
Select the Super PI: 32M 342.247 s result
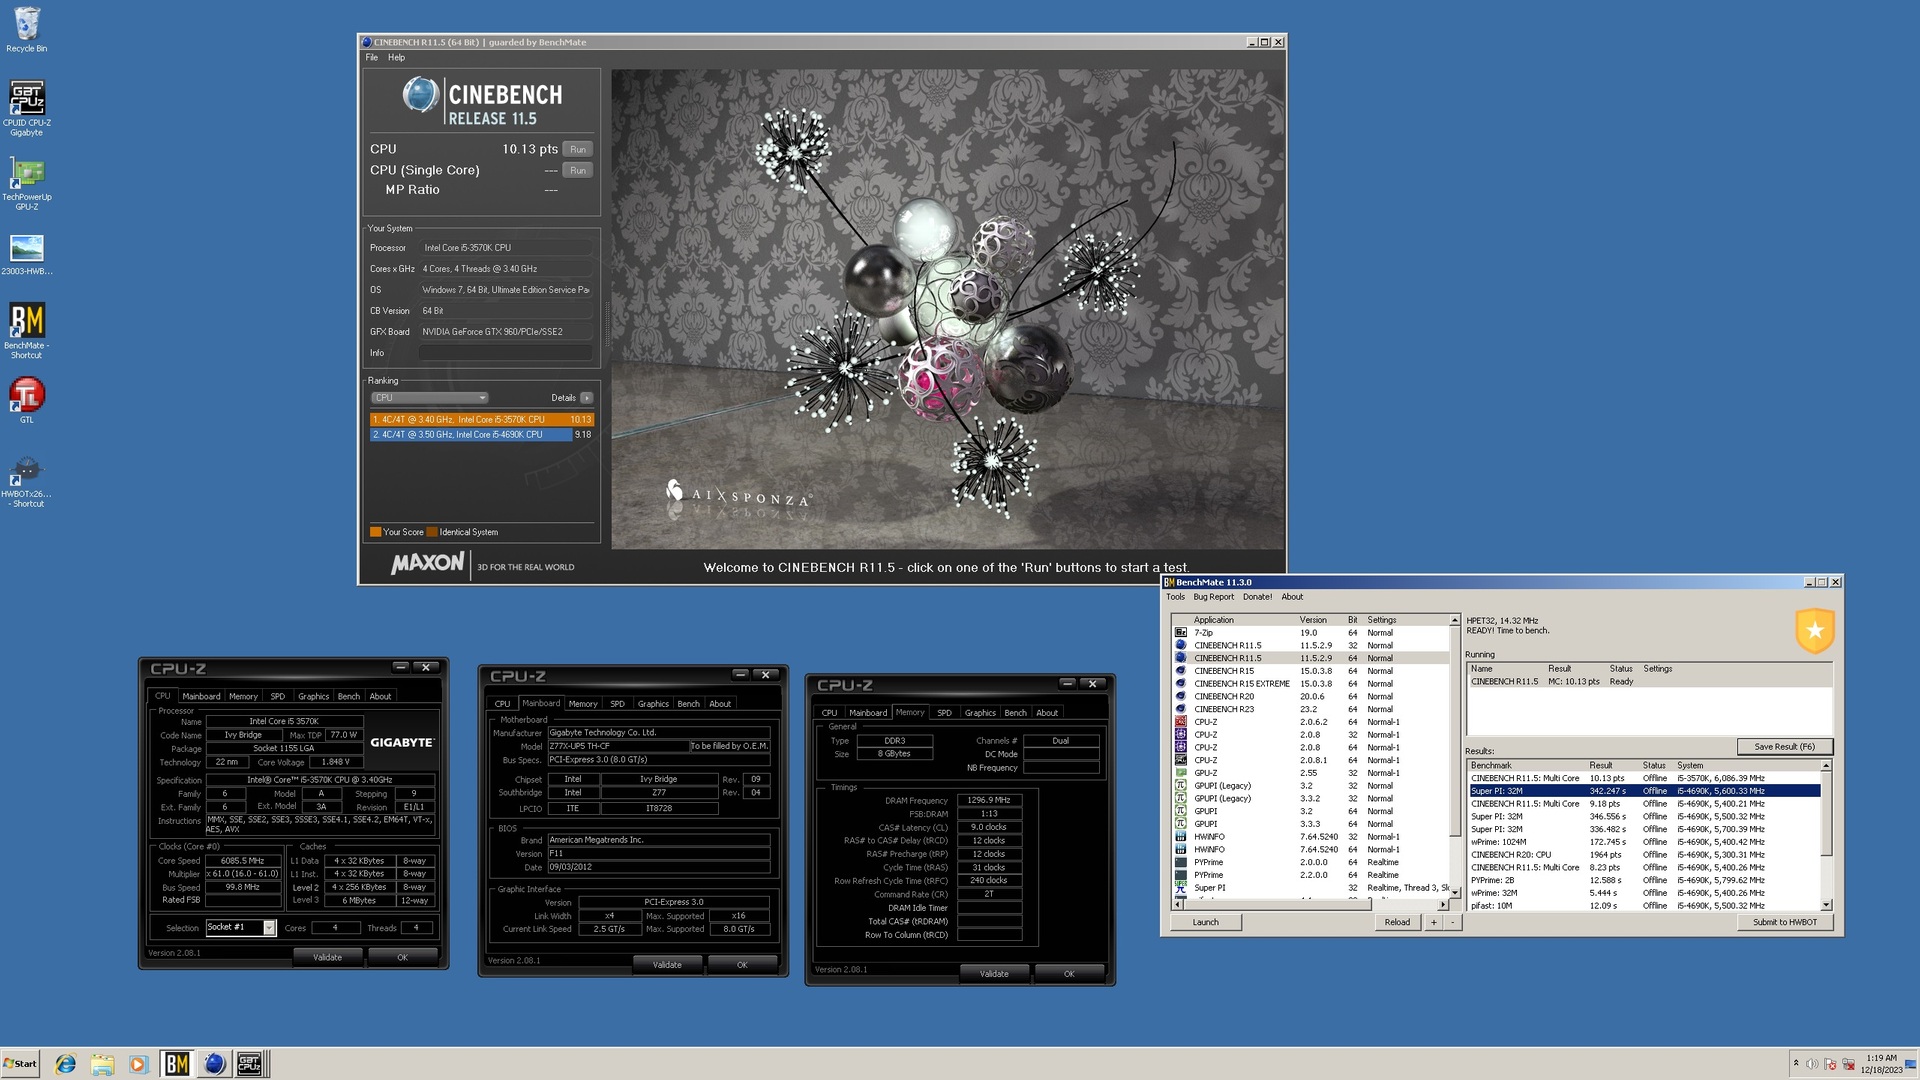(1644, 791)
